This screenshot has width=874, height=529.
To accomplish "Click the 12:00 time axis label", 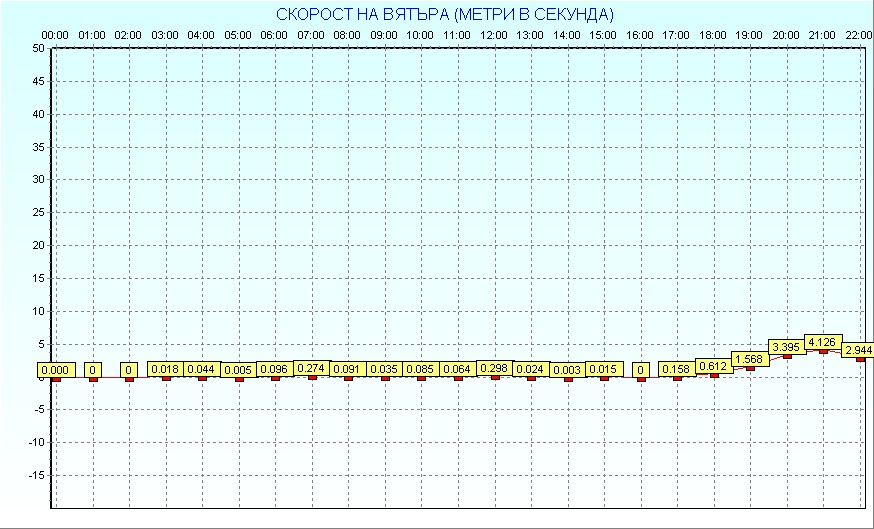I will point(494,35).
